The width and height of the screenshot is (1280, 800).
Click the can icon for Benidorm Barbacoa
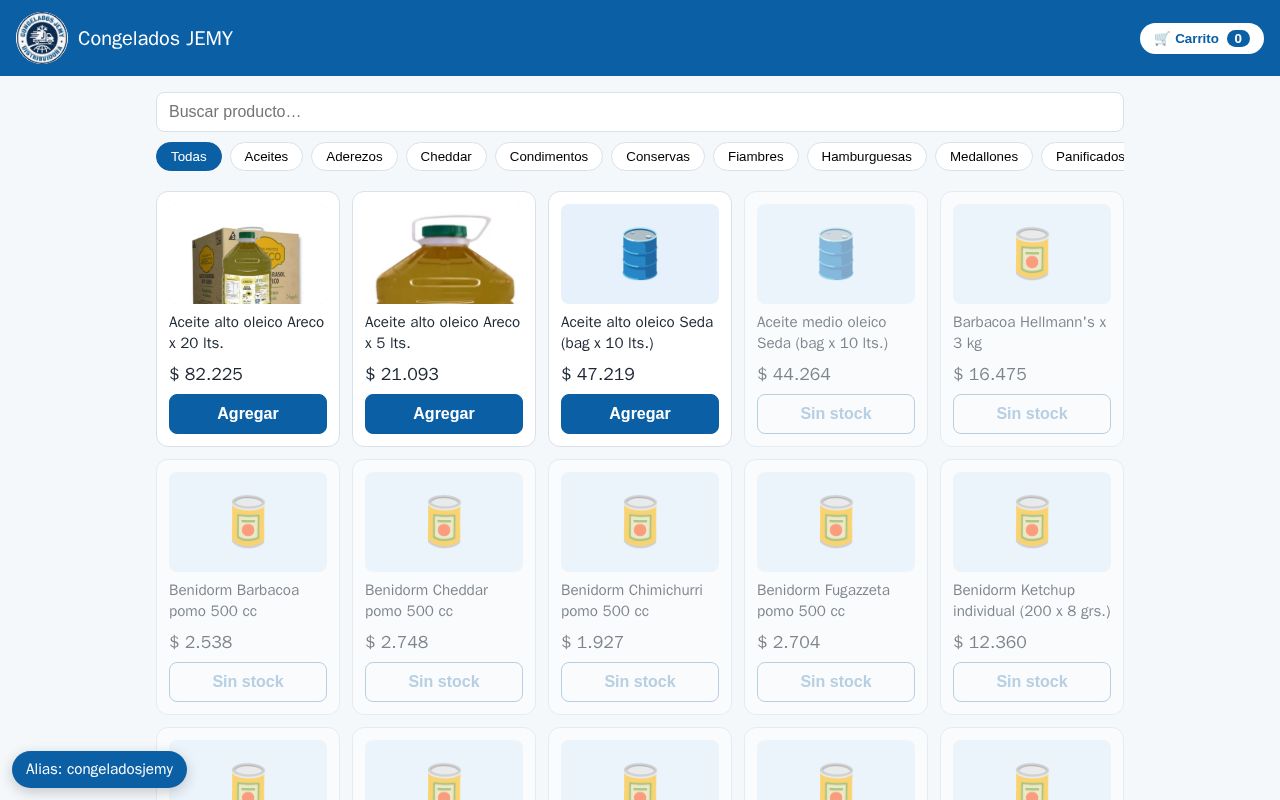pos(248,522)
